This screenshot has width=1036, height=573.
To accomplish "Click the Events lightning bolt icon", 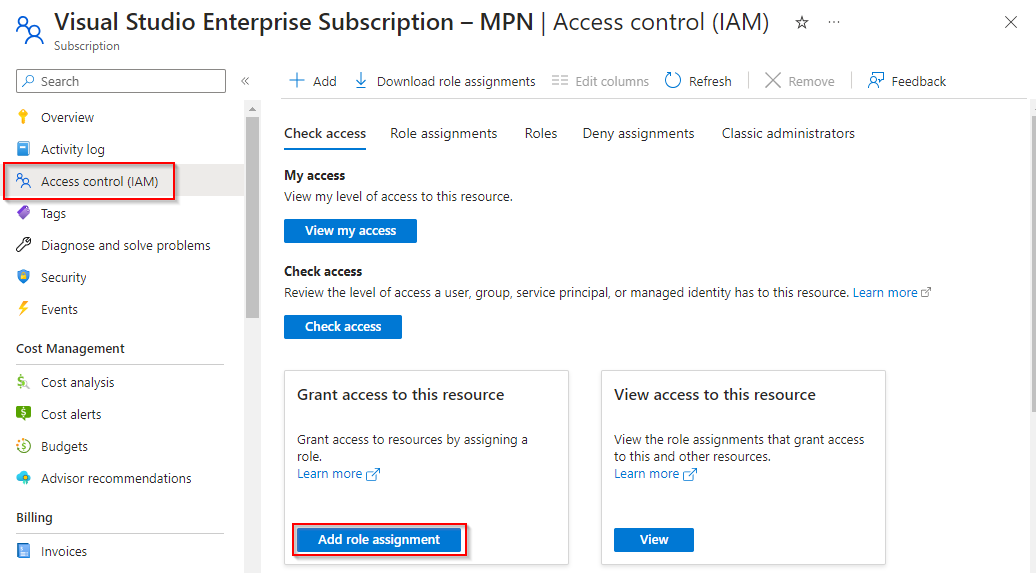I will [x=23, y=309].
